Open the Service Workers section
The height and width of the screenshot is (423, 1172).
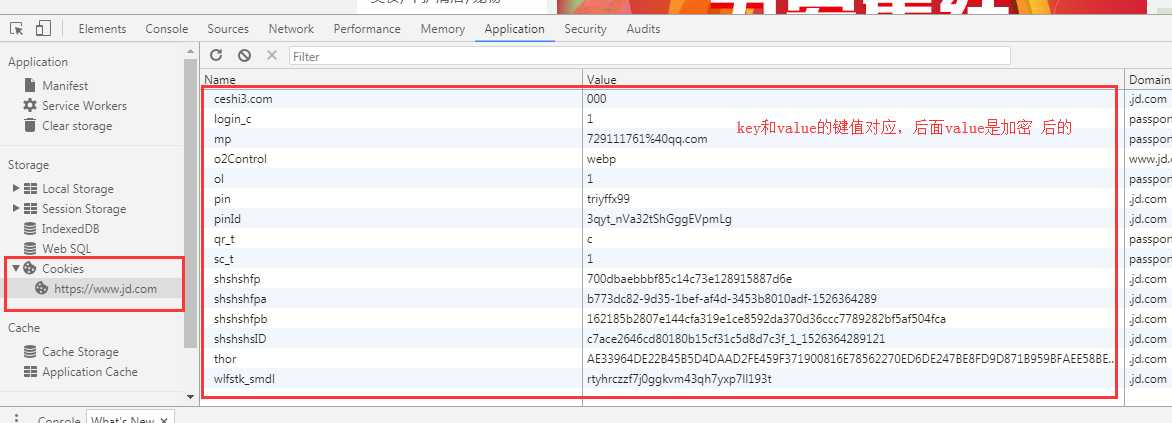[84, 105]
